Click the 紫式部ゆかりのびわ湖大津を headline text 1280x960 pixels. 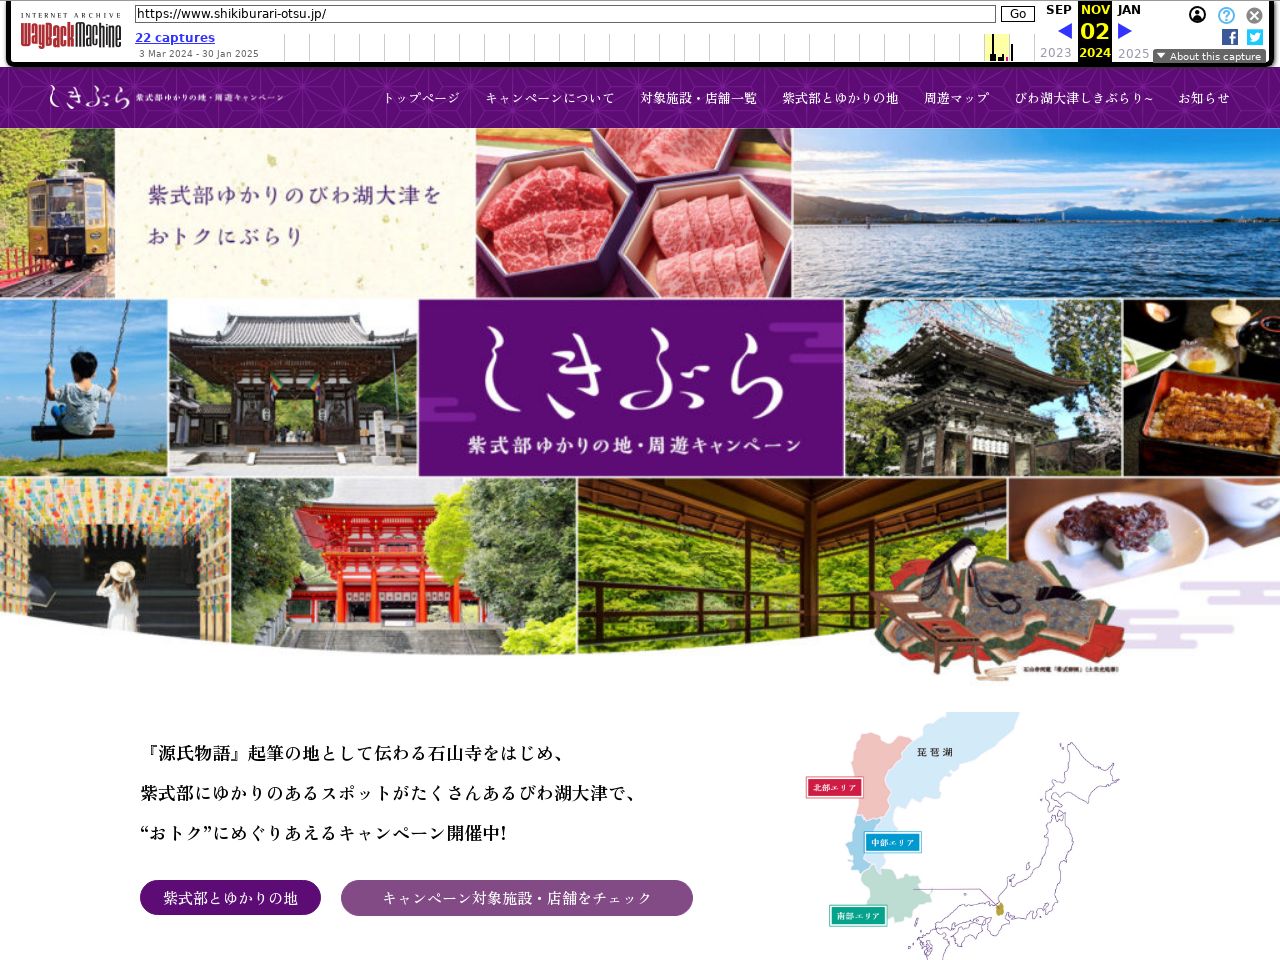click(x=294, y=195)
